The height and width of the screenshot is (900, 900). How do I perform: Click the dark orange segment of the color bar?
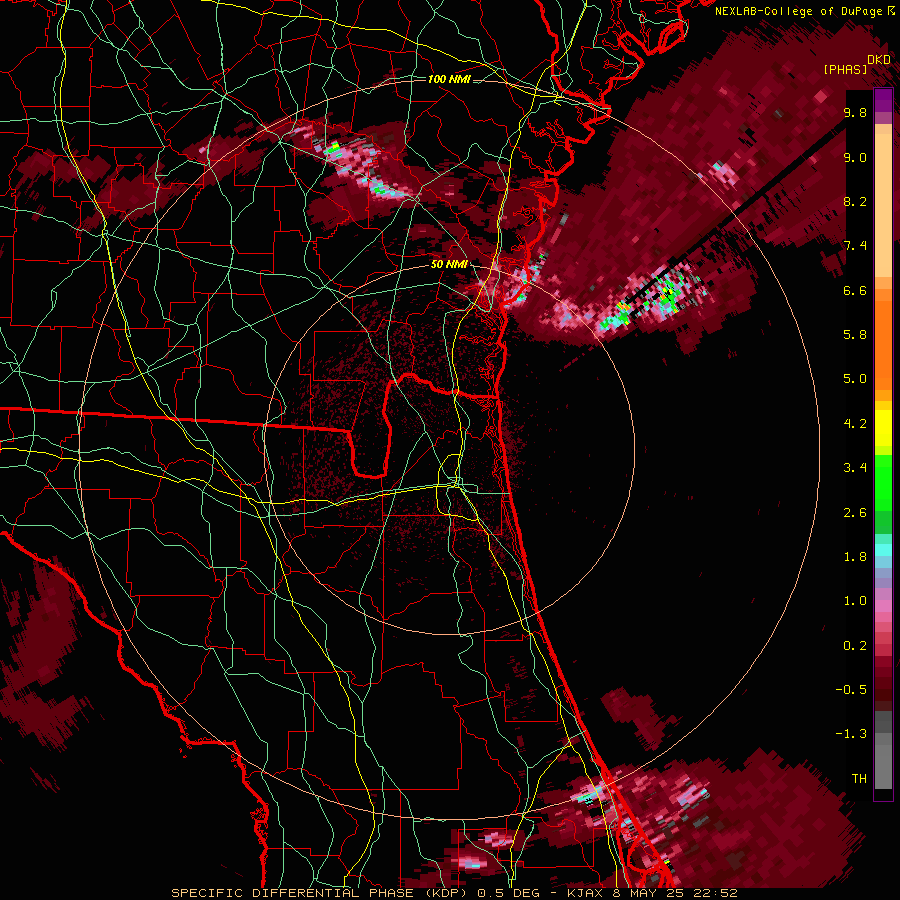[883, 345]
